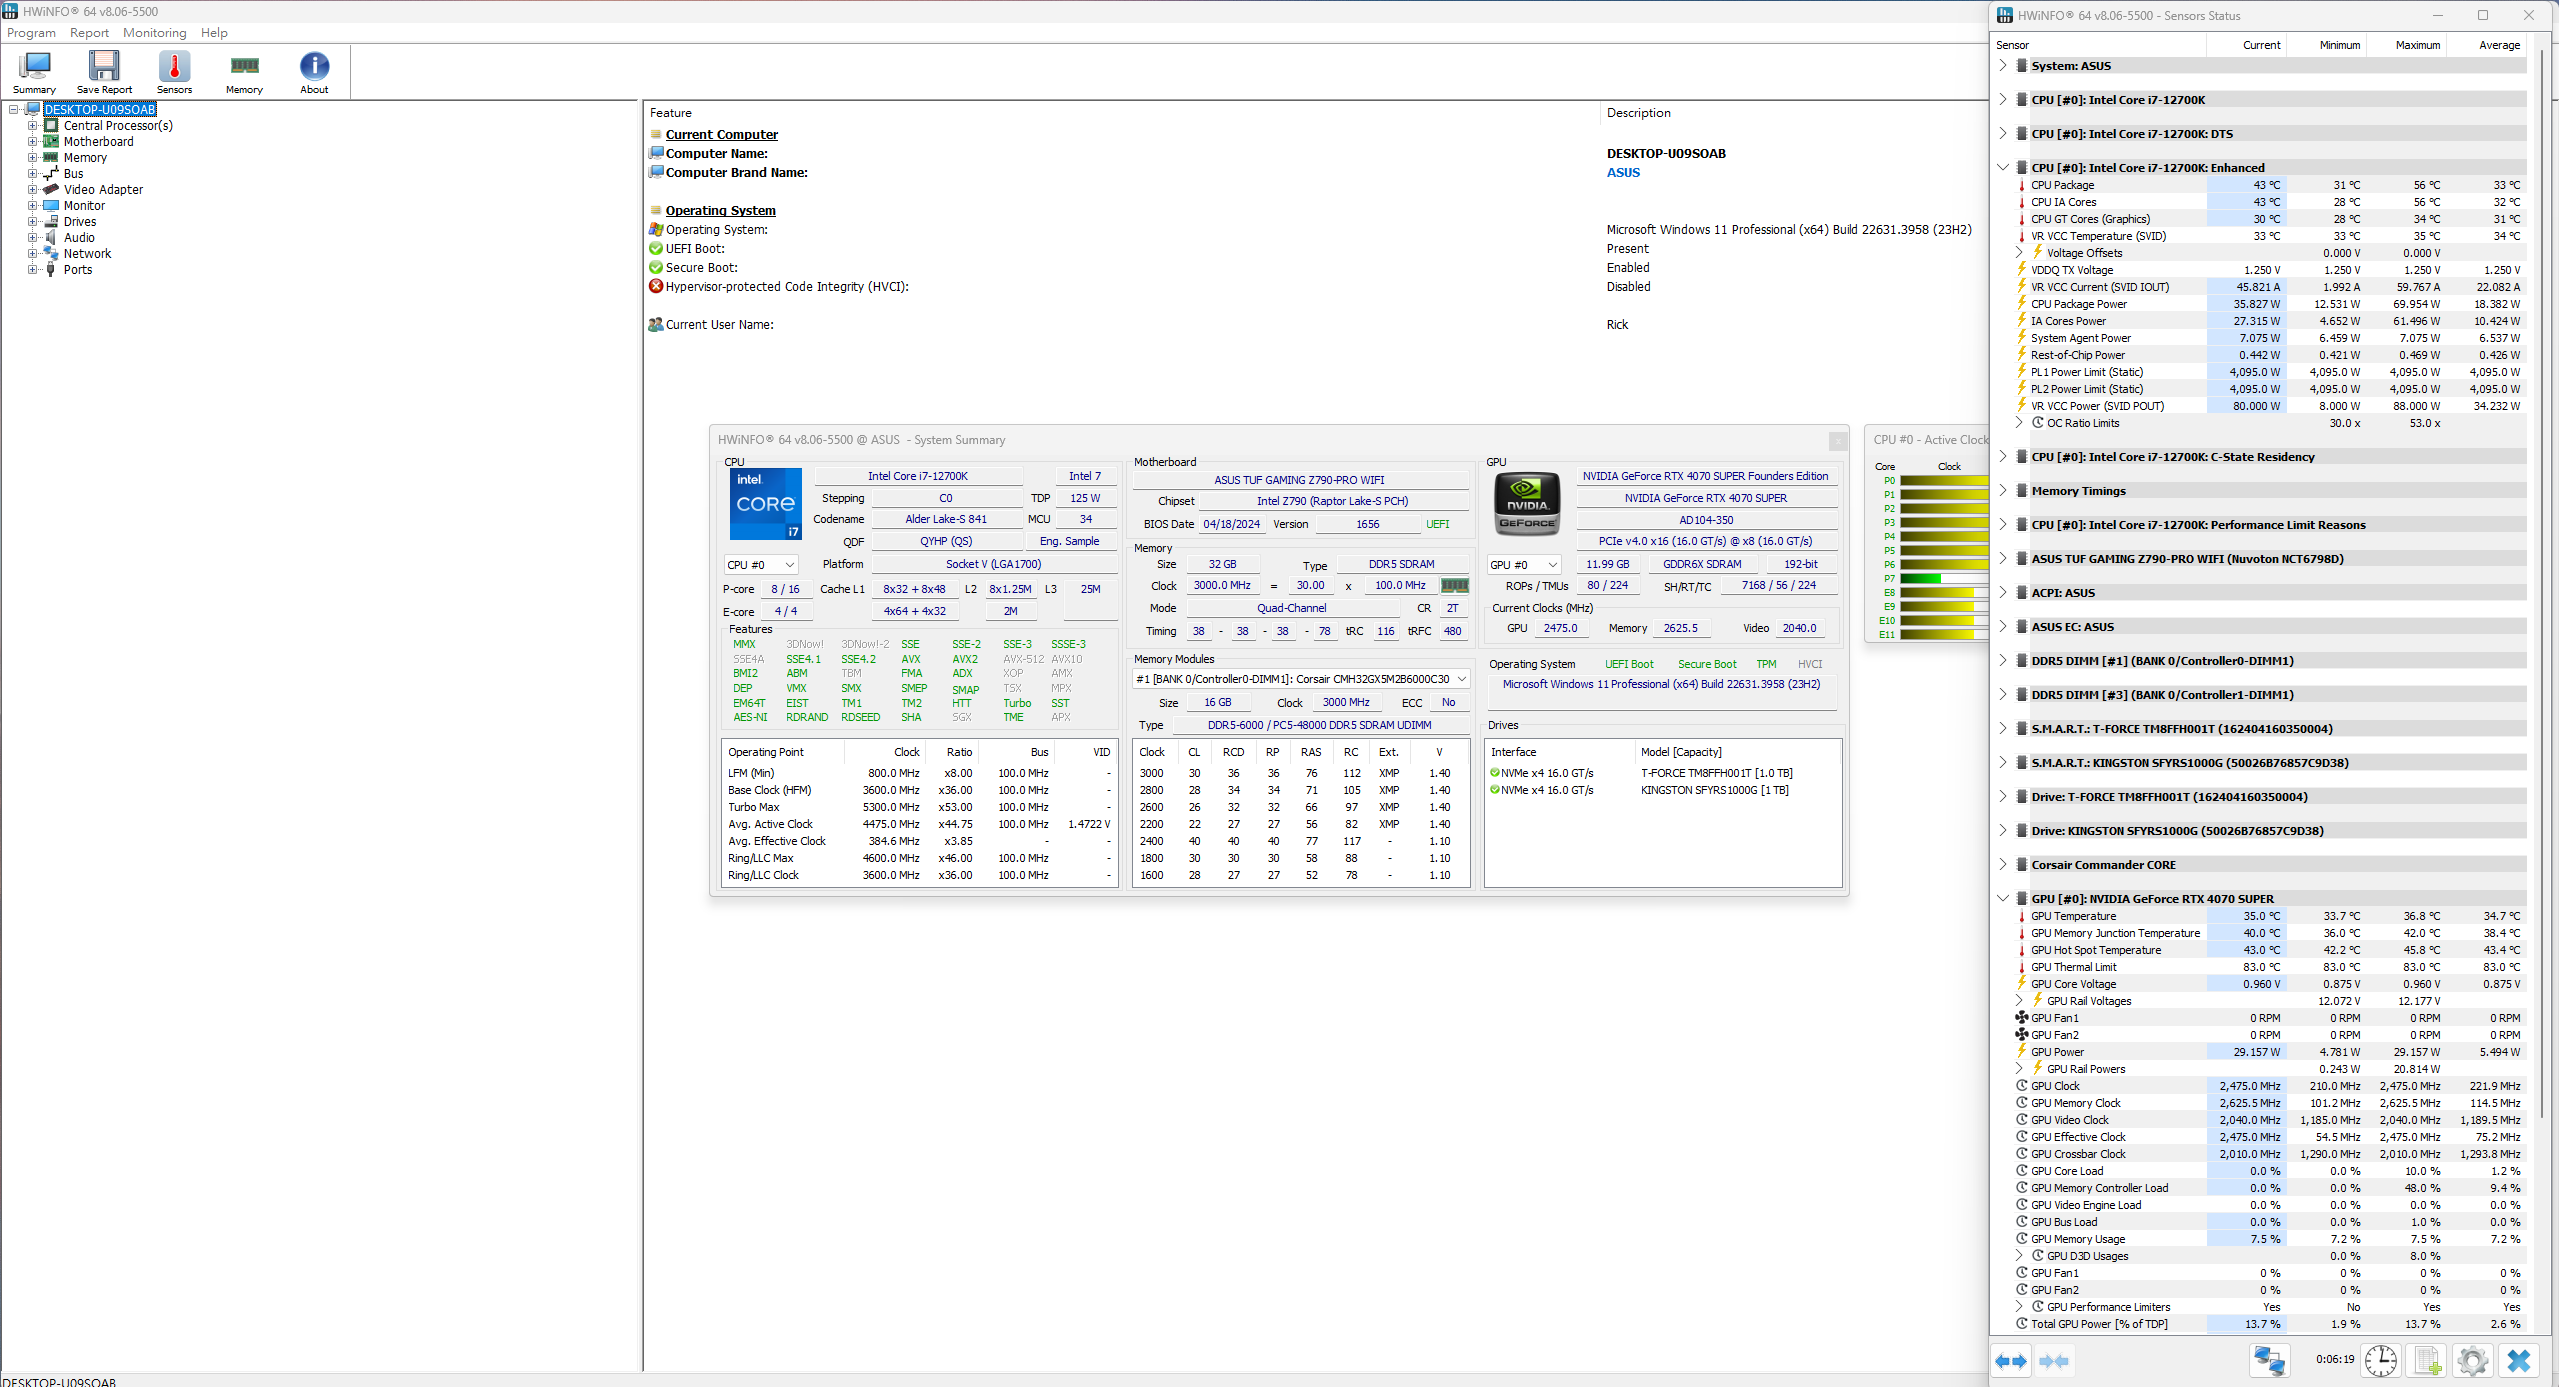Click the Operating System heading link
The height and width of the screenshot is (1387, 2559).
[720, 211]
